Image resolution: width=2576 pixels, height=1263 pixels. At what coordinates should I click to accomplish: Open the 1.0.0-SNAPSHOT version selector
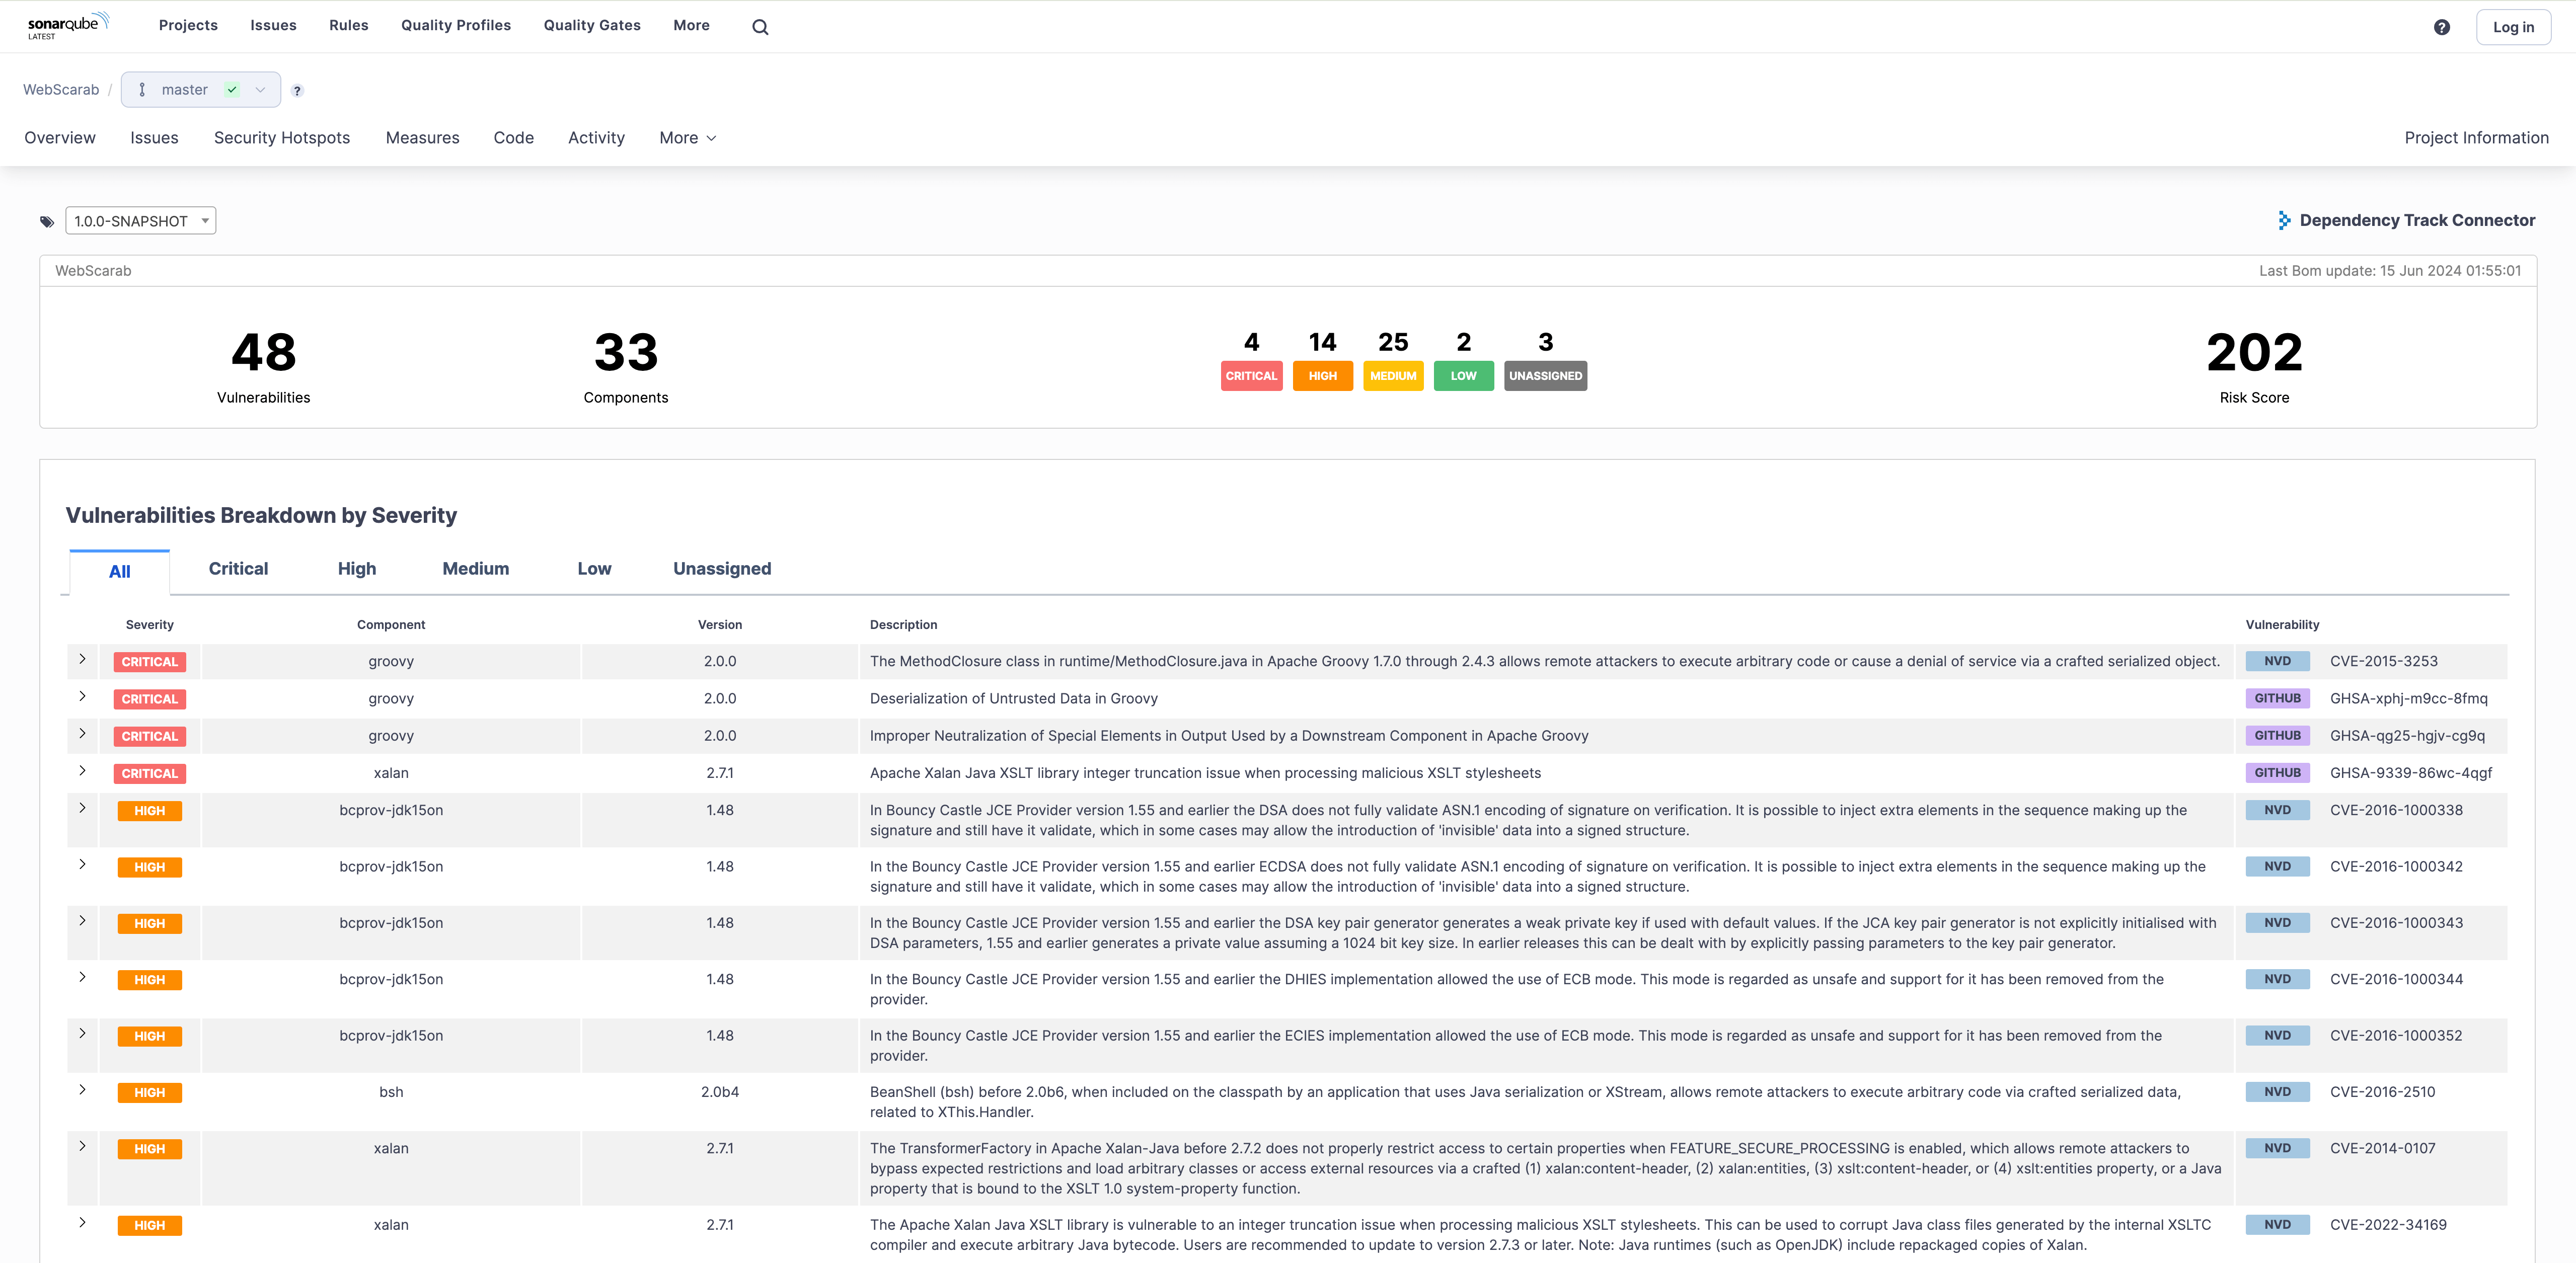click(x=141, y=221)
